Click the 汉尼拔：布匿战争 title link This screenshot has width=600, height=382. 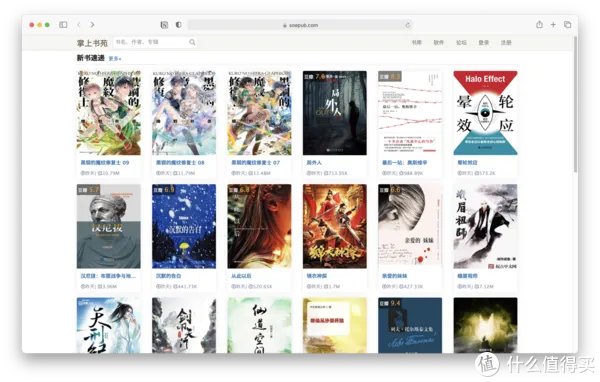(108, 276)
